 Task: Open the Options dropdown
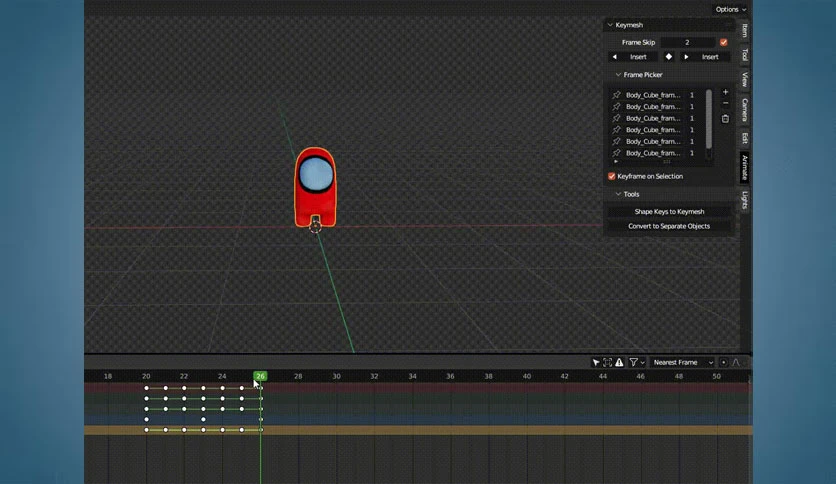tap(730, 9)
